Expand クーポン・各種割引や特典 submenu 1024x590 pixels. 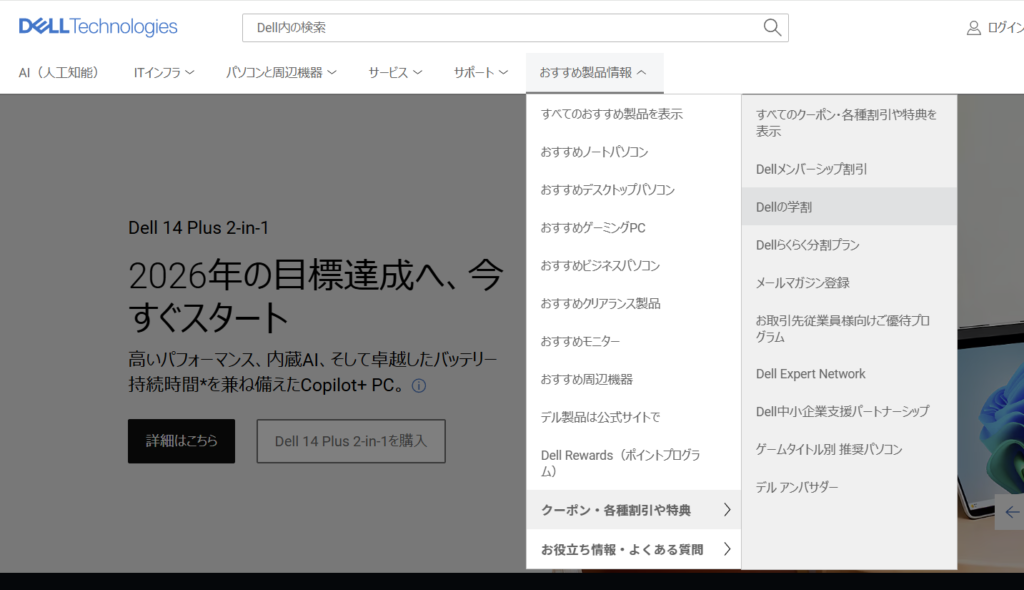tap(634, 510)
